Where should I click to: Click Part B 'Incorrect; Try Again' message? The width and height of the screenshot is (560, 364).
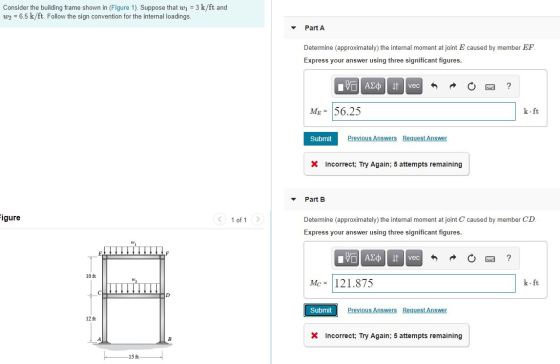pyautogui.click(x=386, y=336)
